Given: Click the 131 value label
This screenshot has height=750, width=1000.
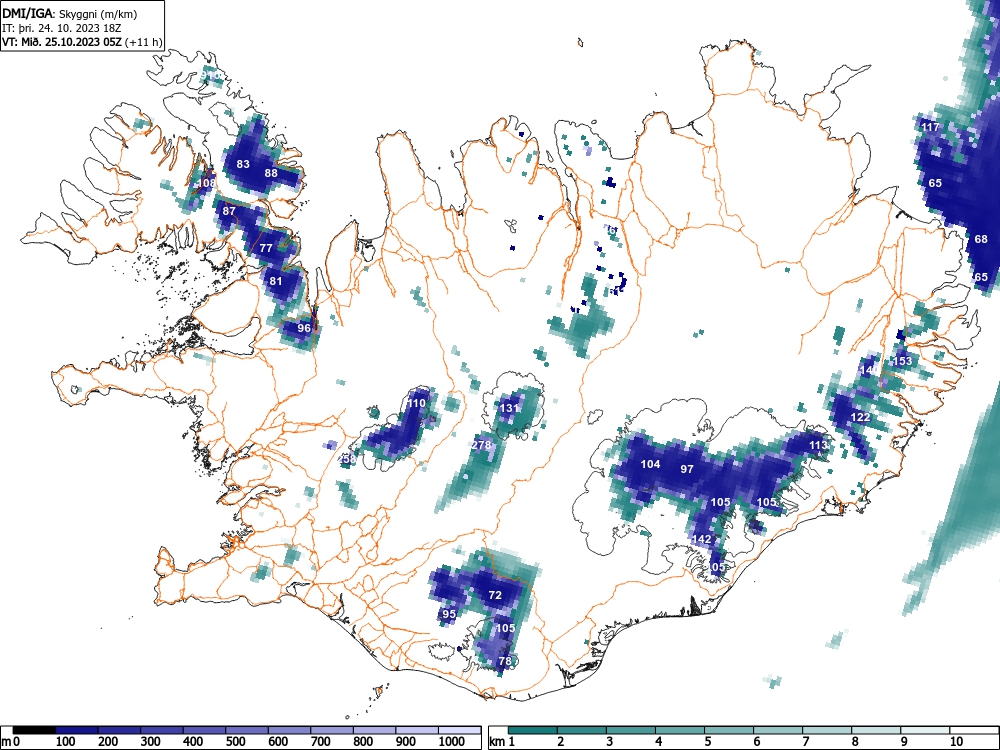Looking at the screenshot, I should [x=510, y=408].
